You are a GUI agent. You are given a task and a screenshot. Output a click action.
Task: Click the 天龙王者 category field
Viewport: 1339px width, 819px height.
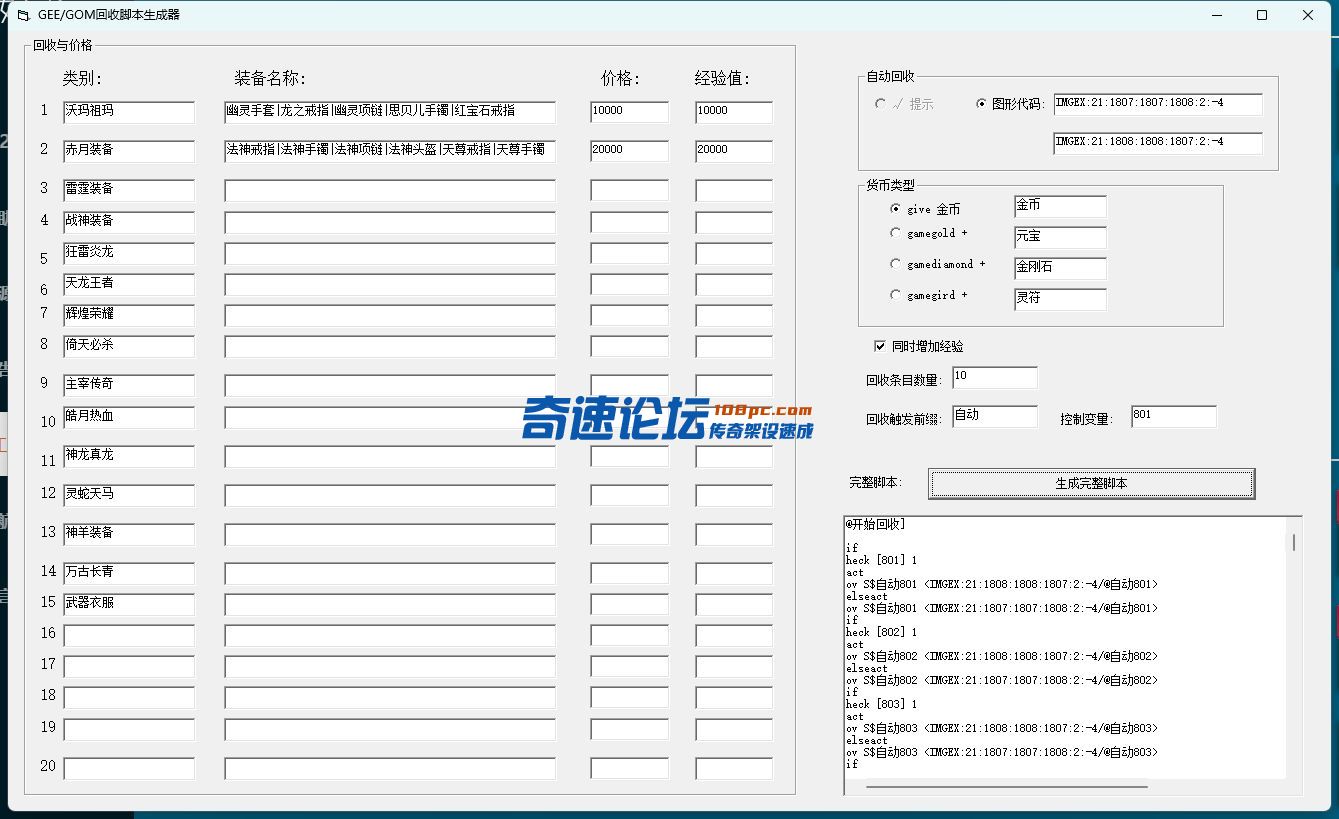coord(129,284)
